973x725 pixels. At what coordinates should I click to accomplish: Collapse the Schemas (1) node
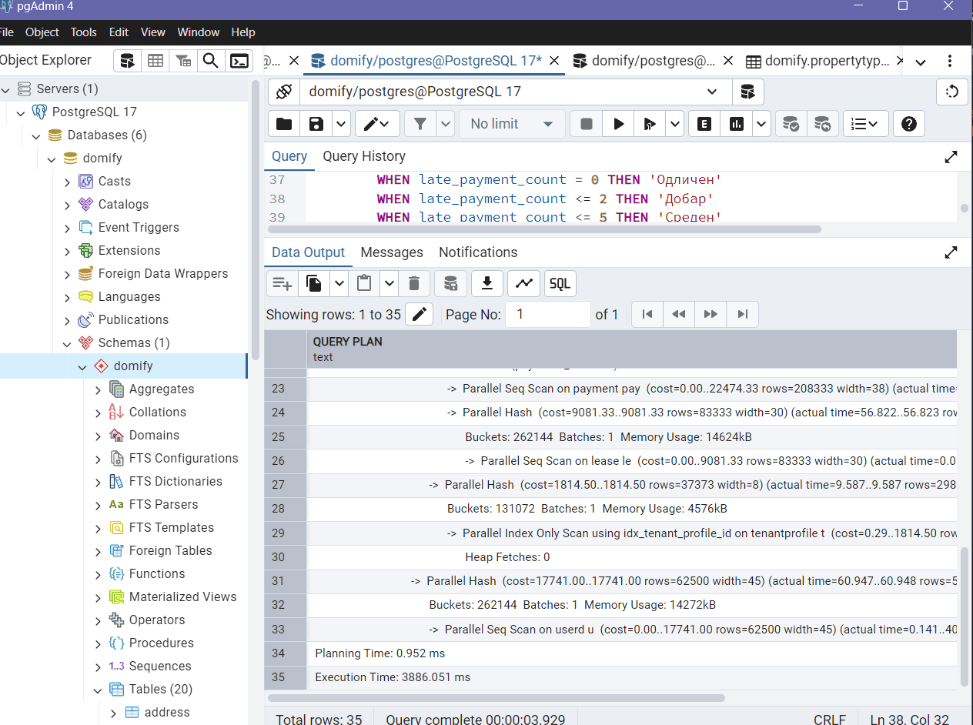pos(67,343)
